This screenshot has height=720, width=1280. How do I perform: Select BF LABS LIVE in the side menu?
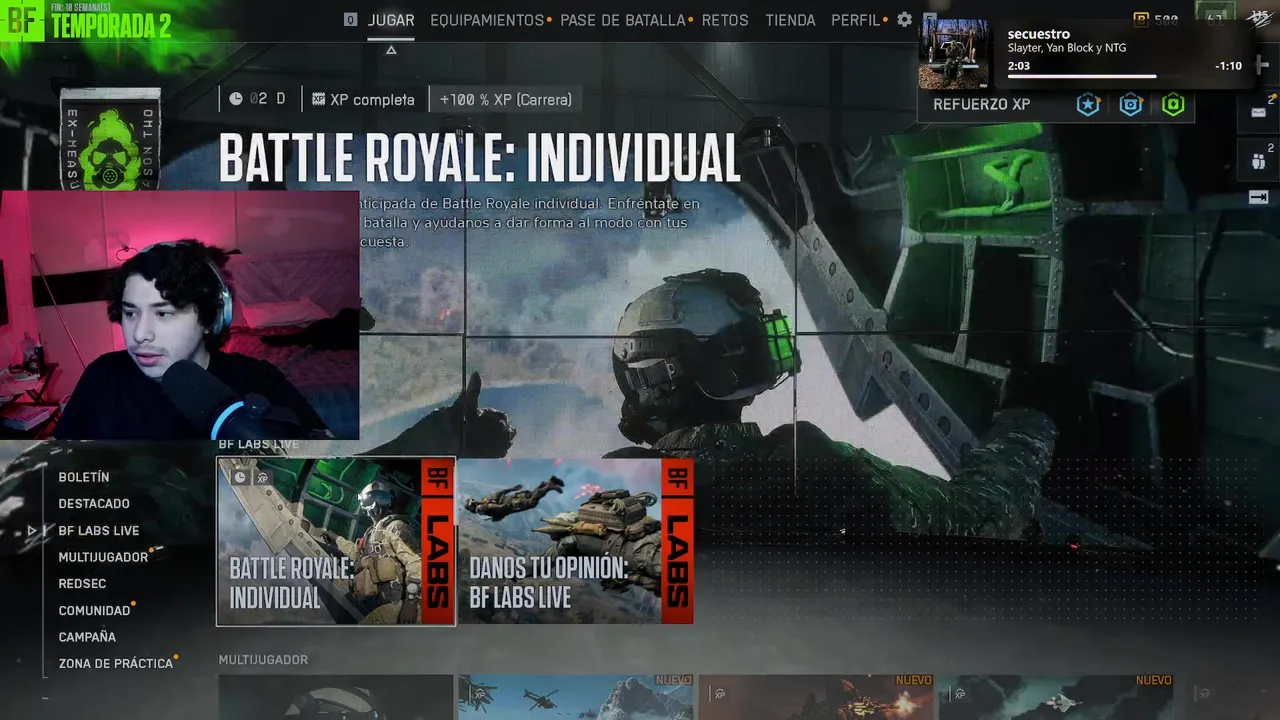(x=99, y=530)
